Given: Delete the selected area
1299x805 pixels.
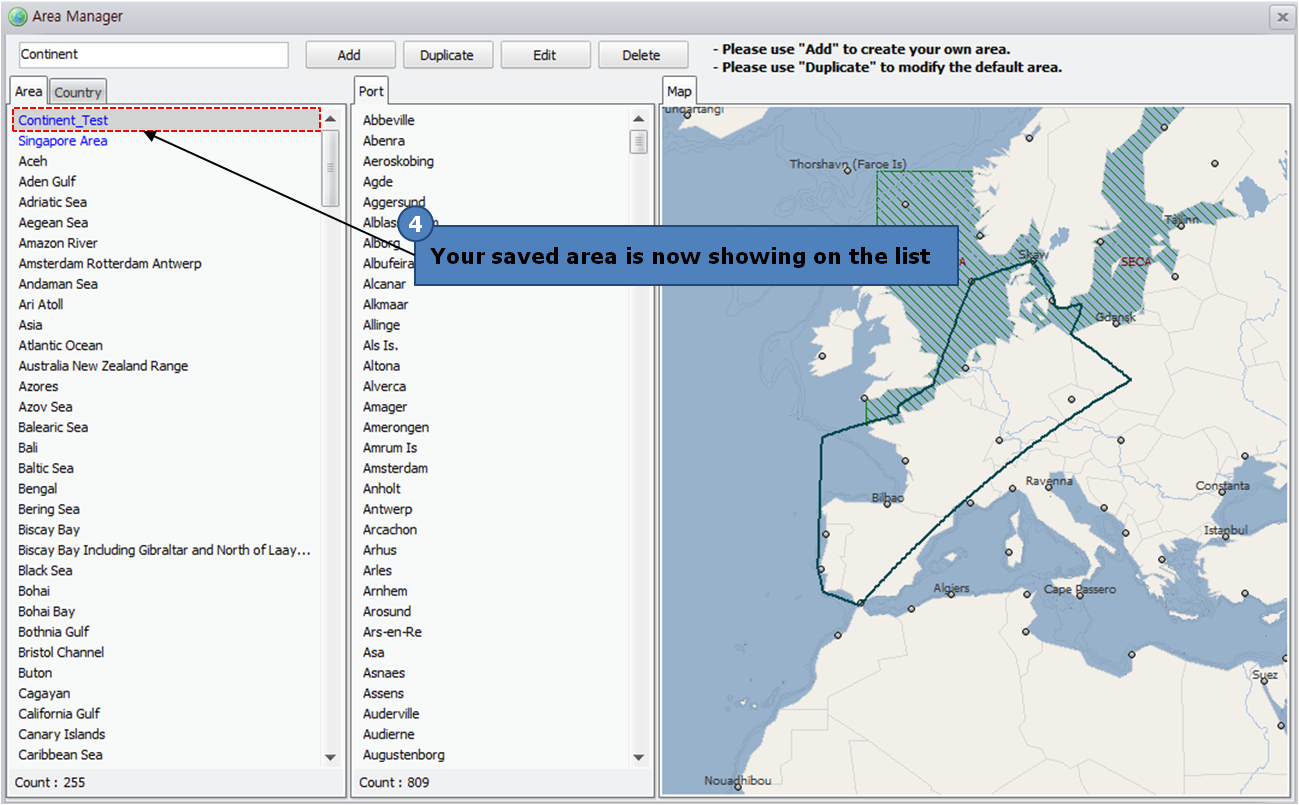Looking at the screenshot, I should [x=642, y=55].
